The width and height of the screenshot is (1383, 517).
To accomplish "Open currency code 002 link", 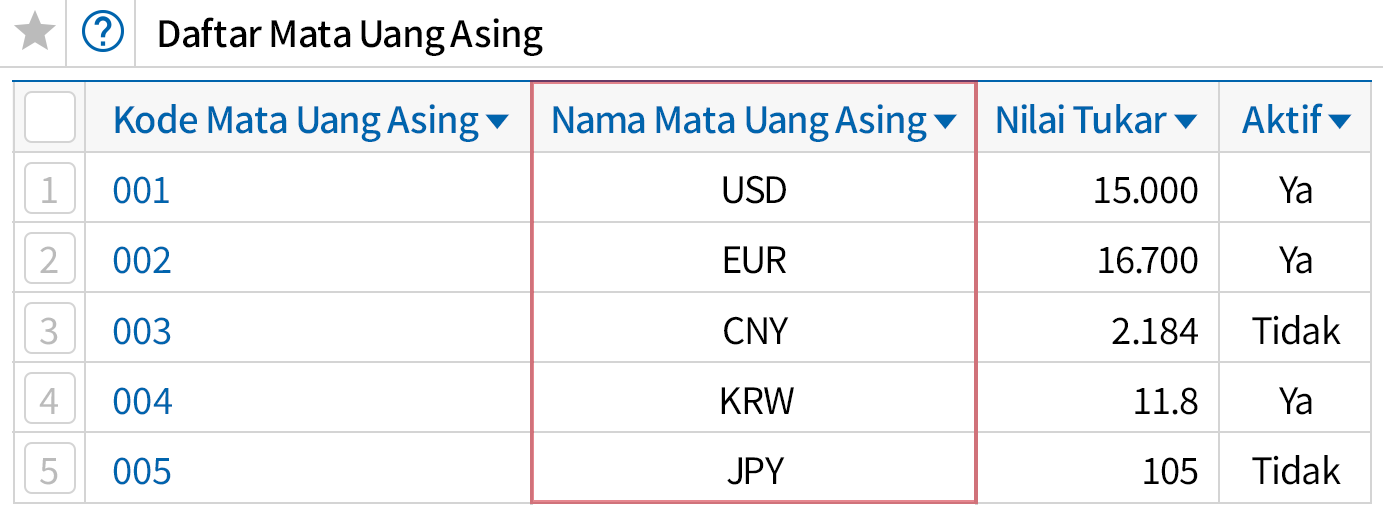I will [x=142, y=260].
